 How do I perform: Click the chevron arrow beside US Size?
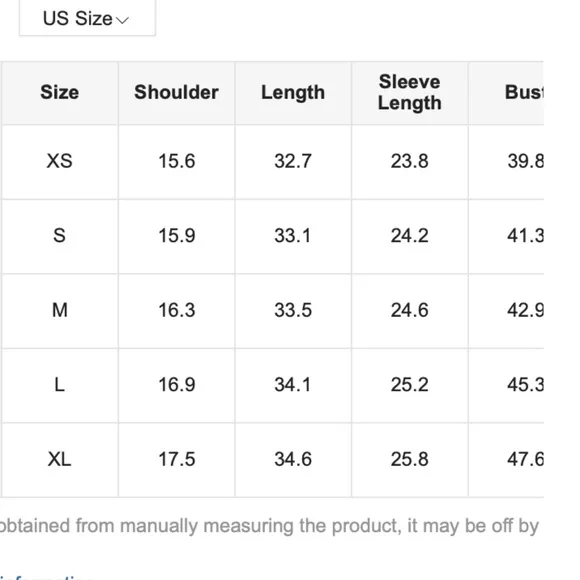(x=122, y=20)
